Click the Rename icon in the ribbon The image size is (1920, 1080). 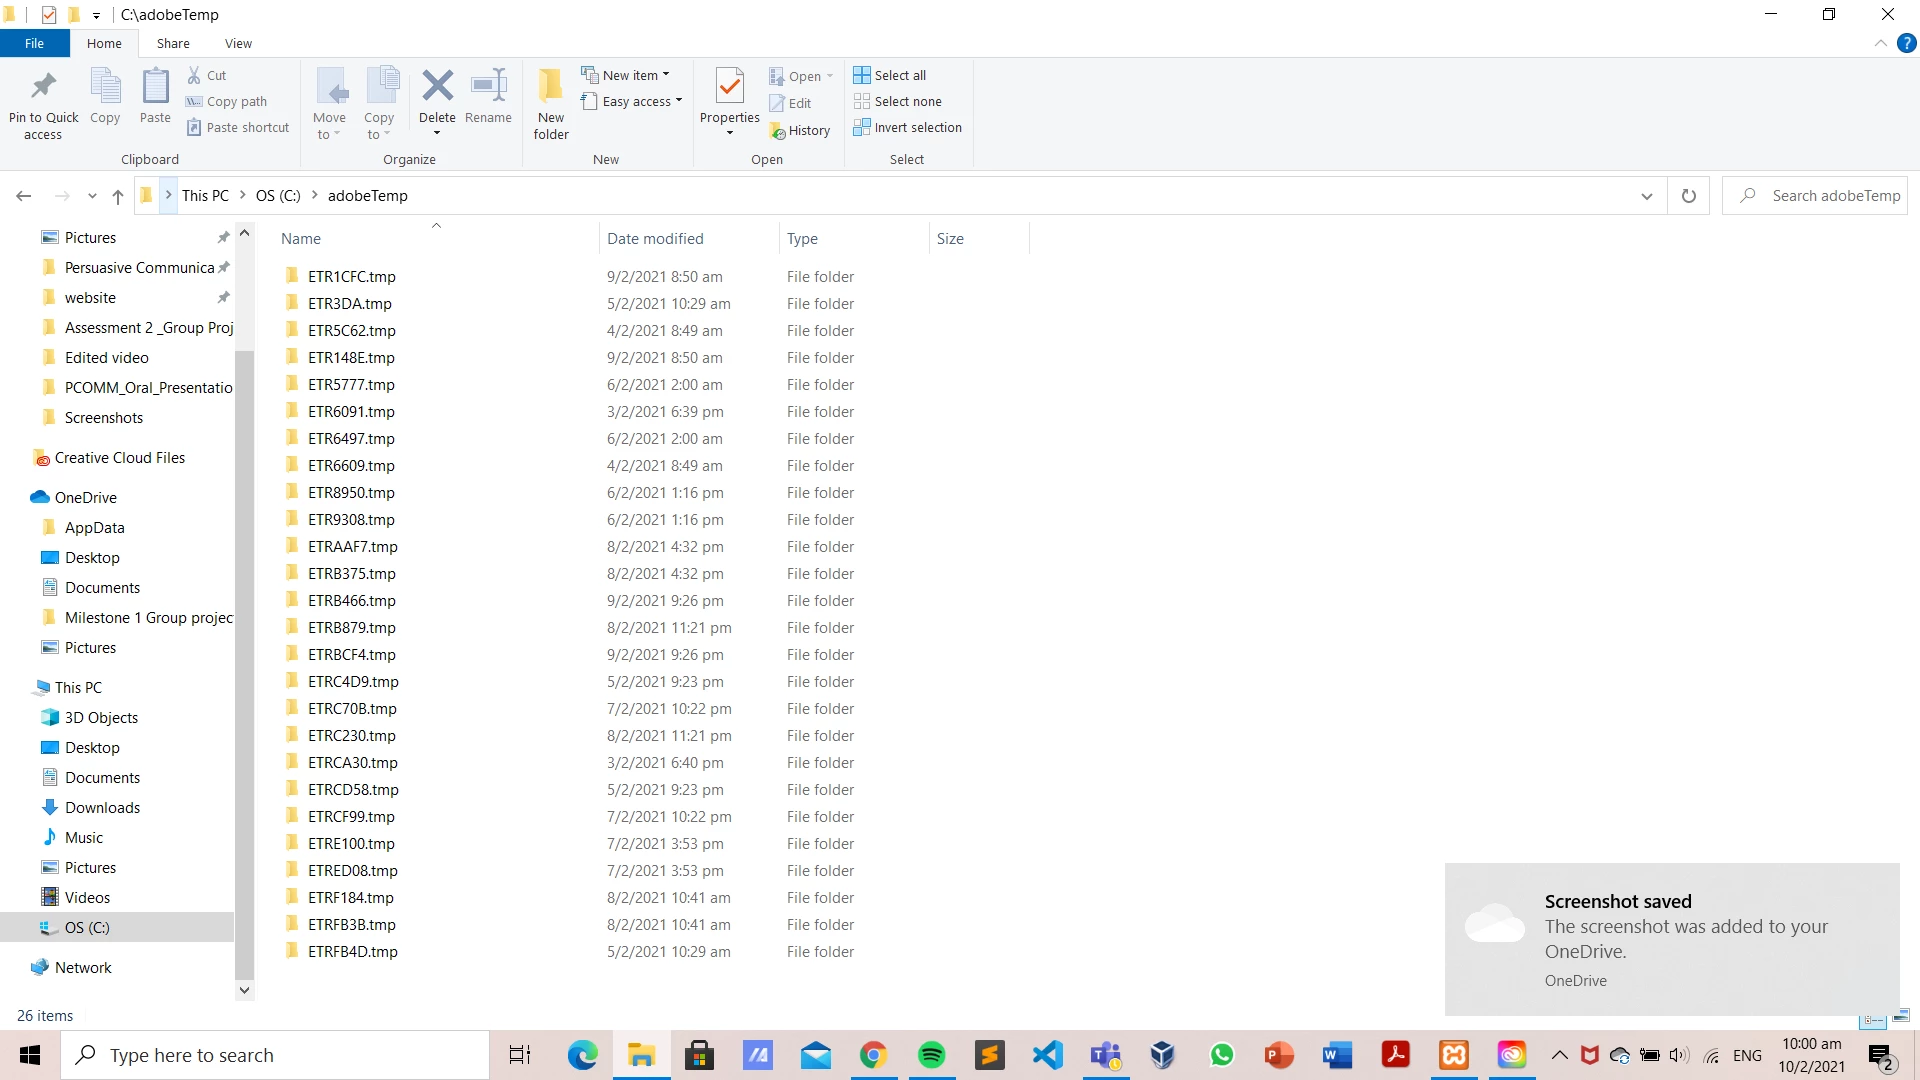[488, 87]
